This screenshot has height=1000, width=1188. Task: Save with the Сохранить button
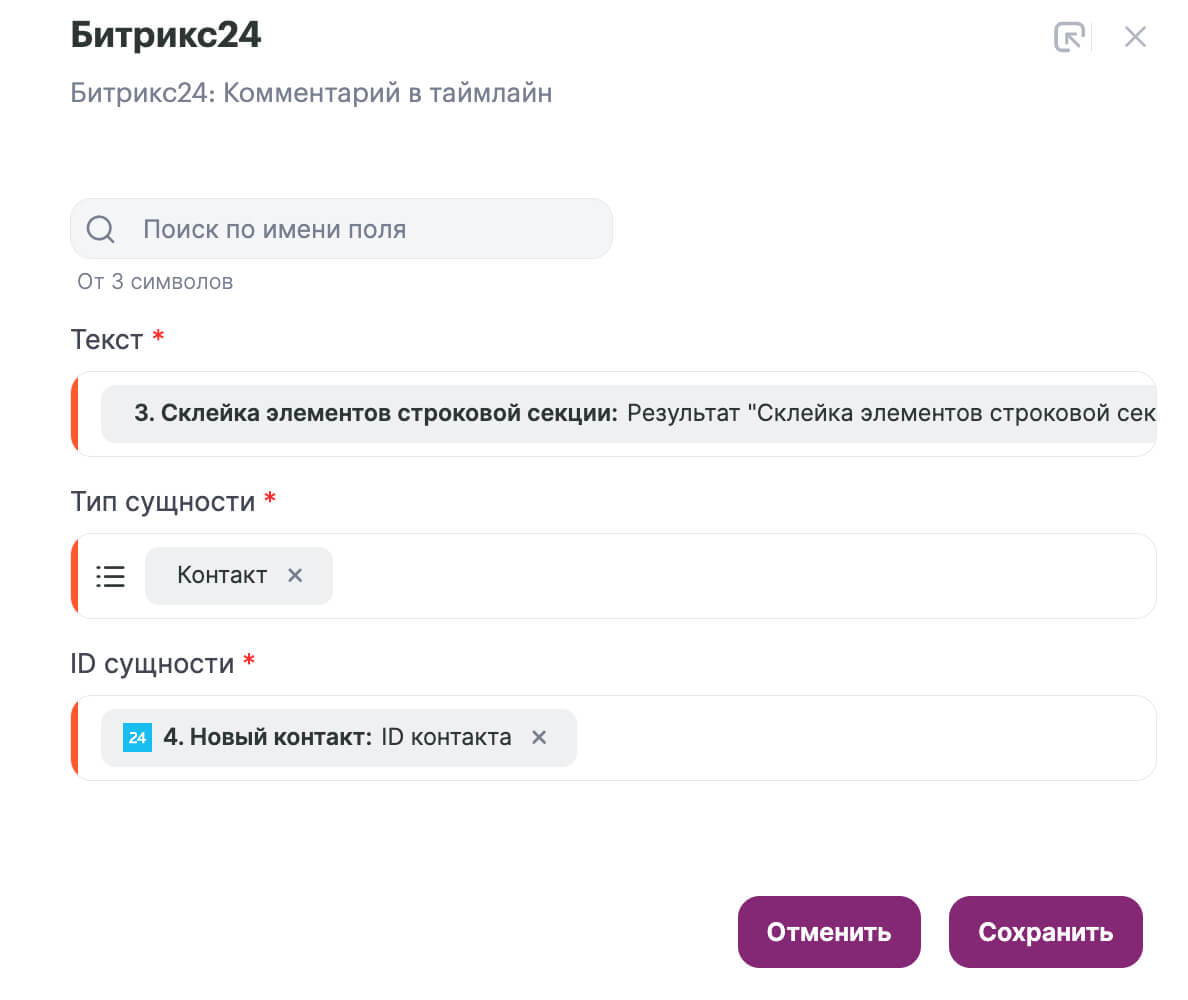coord(1046,932)
